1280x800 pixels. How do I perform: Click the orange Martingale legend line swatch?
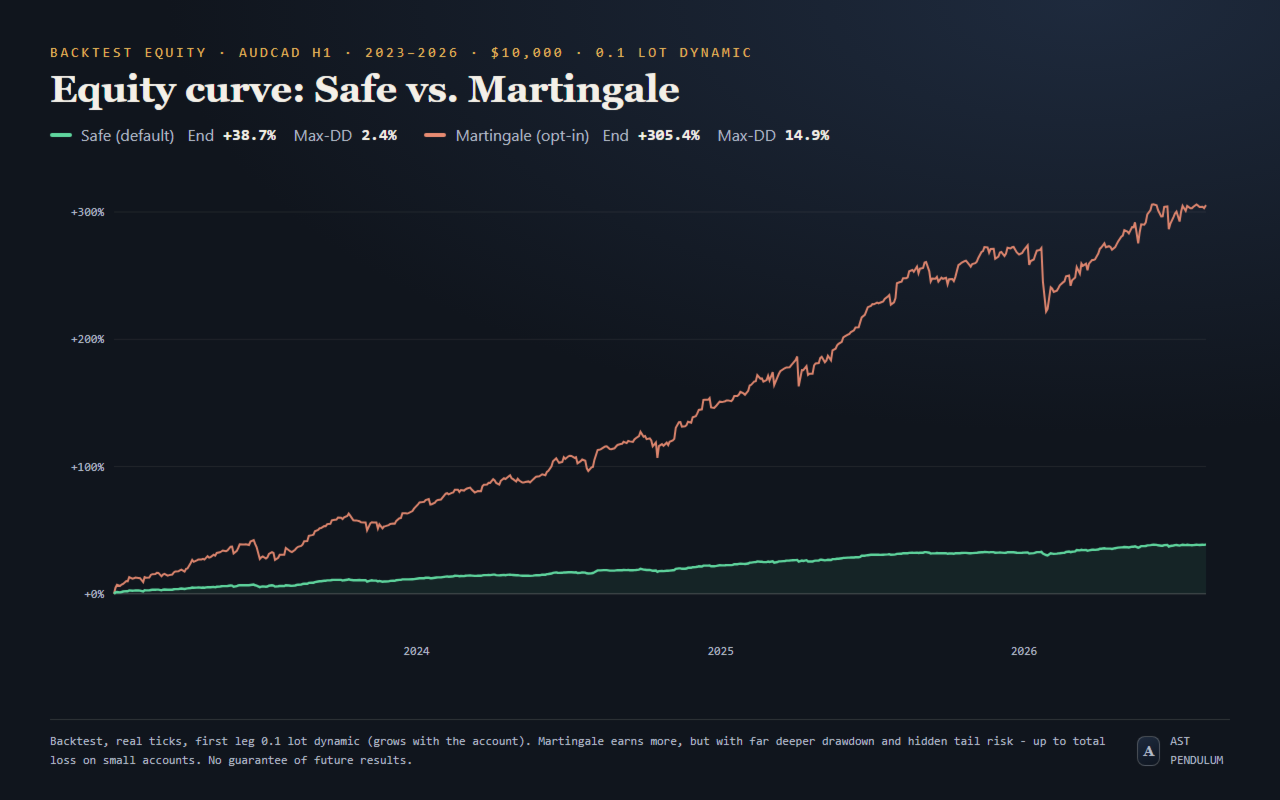pyautogui.click(x=435, y=135)
